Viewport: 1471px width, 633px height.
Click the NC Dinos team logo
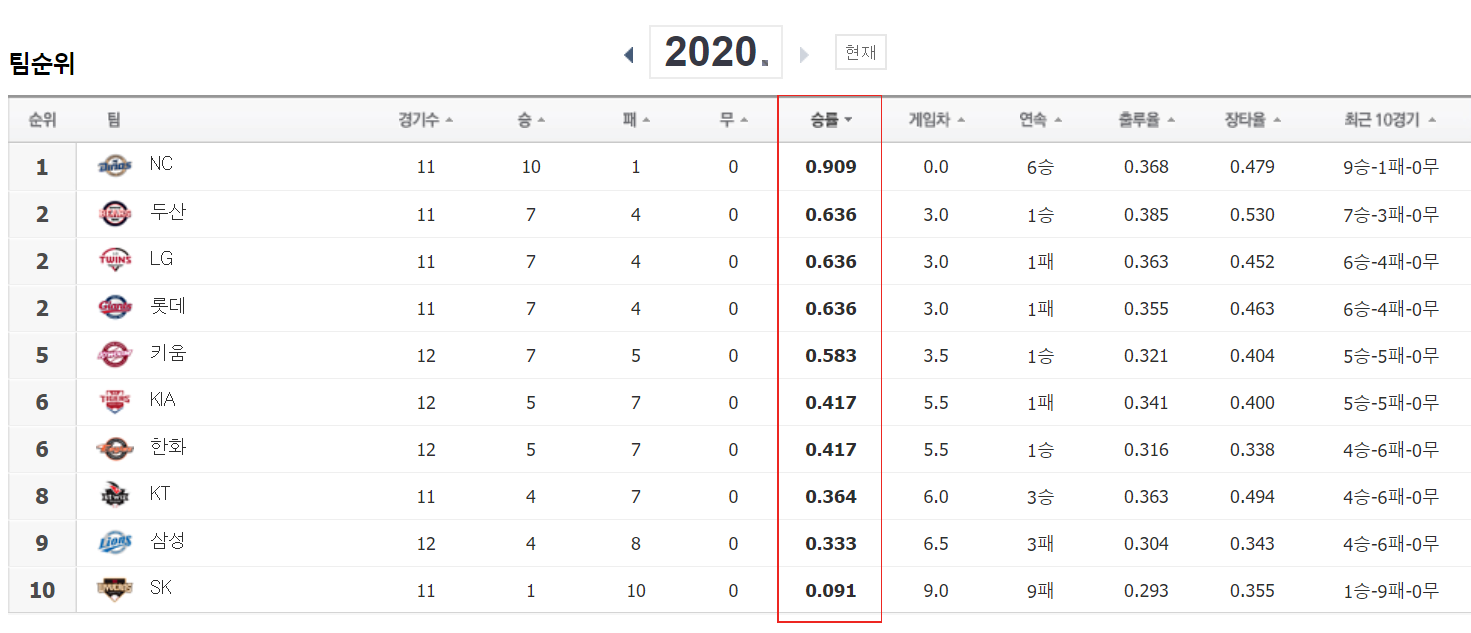(x=115, y=166)
